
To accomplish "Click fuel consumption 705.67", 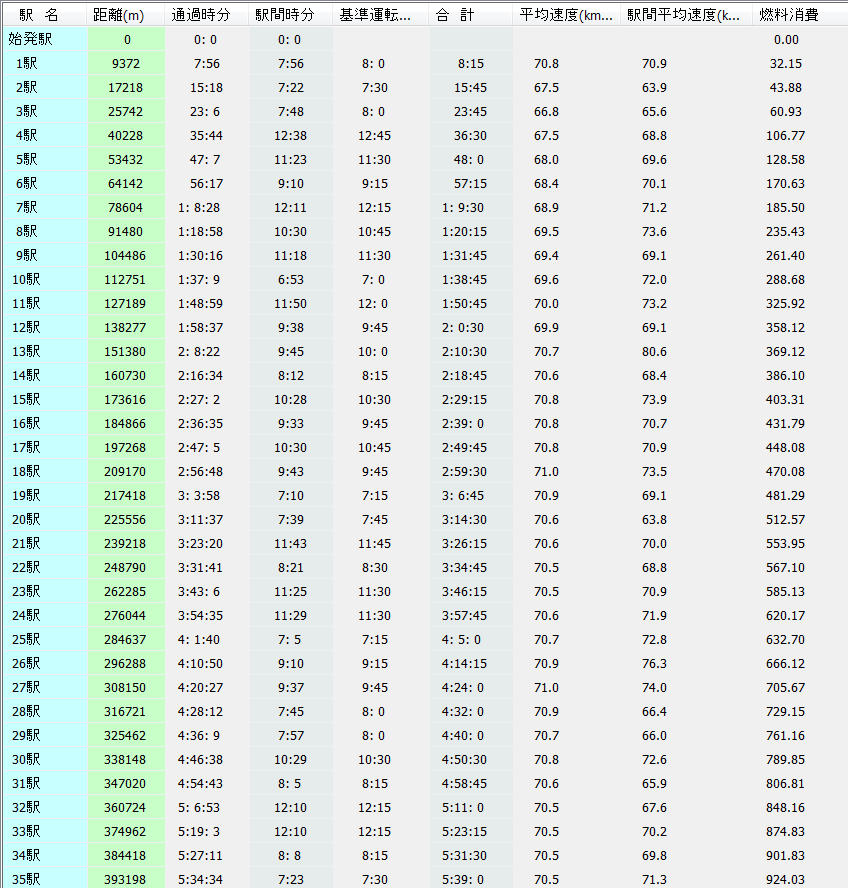I will [785, 688].
